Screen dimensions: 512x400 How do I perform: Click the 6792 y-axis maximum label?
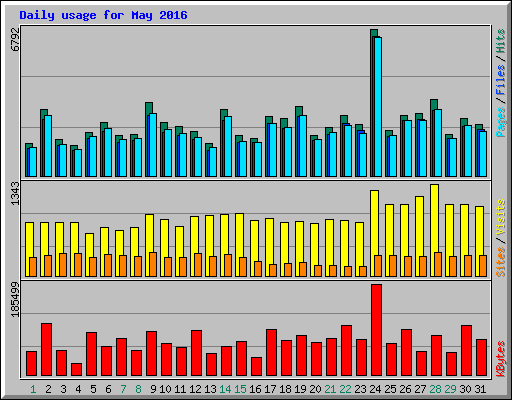[15, 40]
